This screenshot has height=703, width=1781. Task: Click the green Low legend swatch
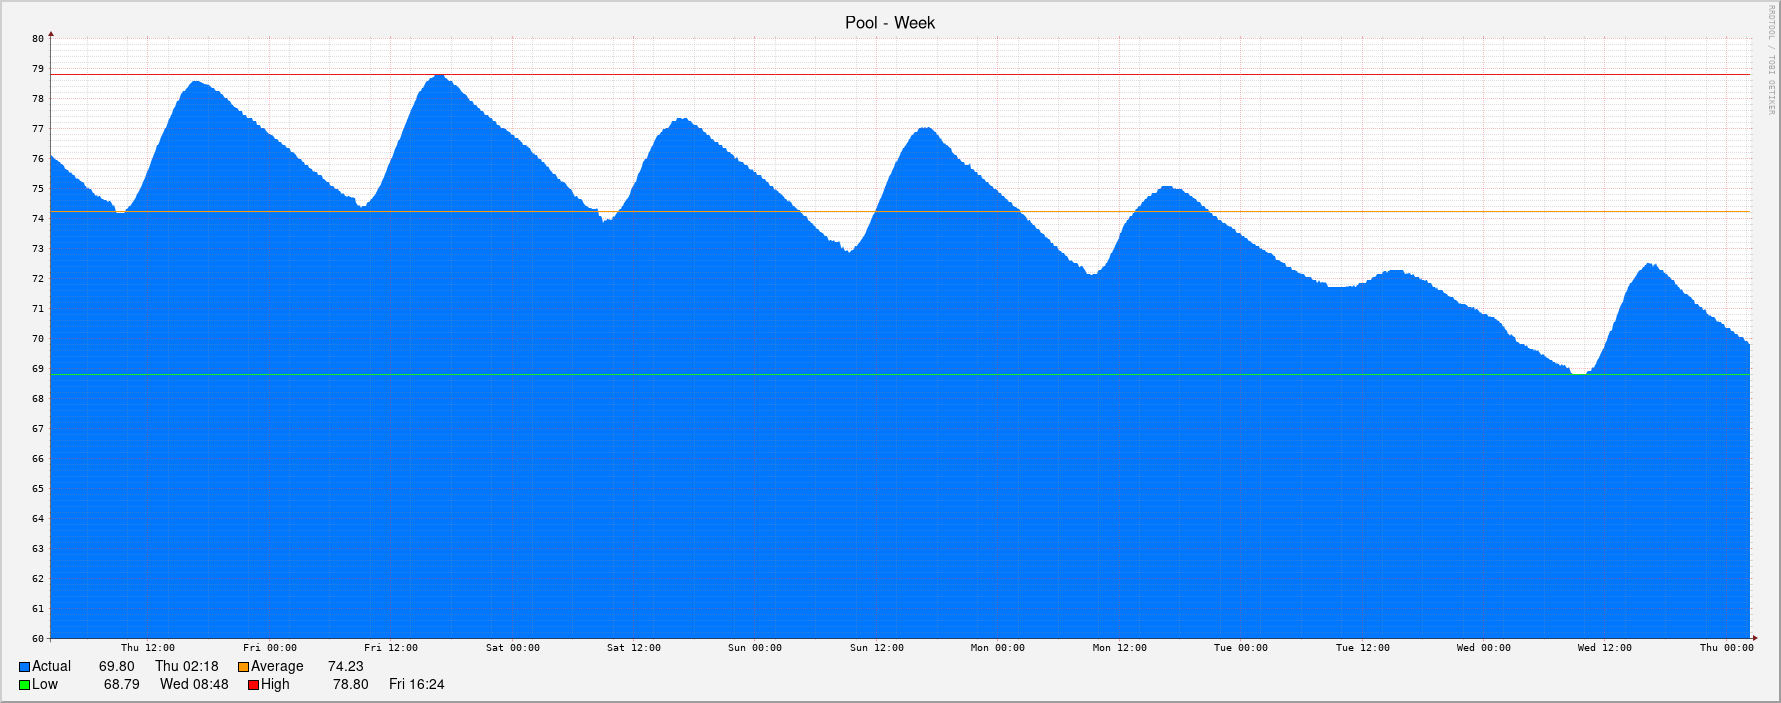(25, 685)
